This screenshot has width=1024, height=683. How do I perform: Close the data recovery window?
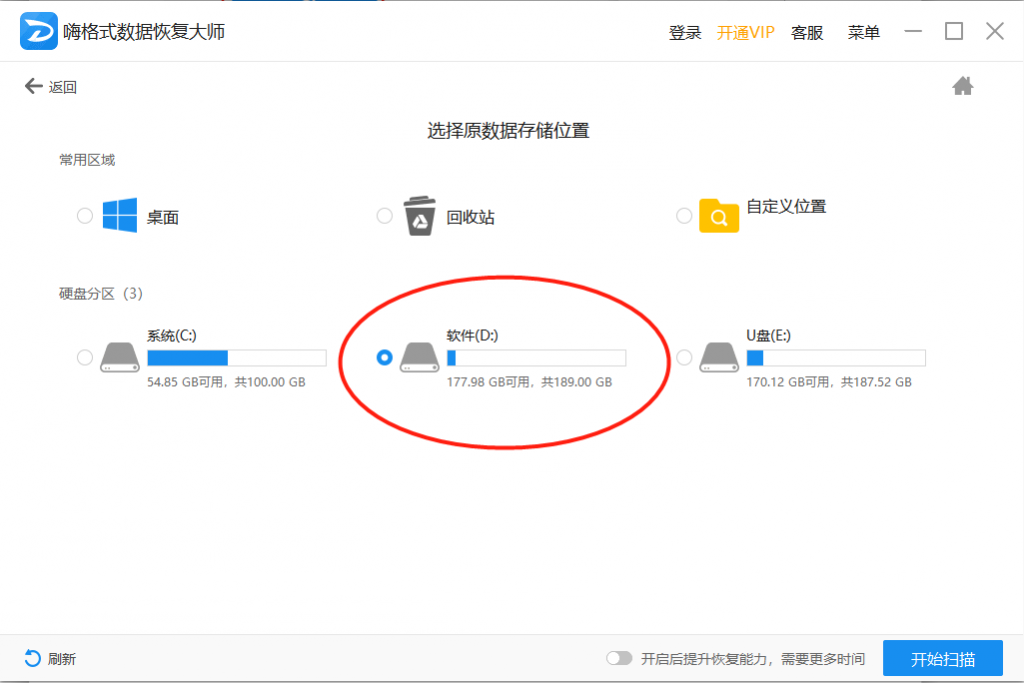pyautogui.click(x=995, y=31)
